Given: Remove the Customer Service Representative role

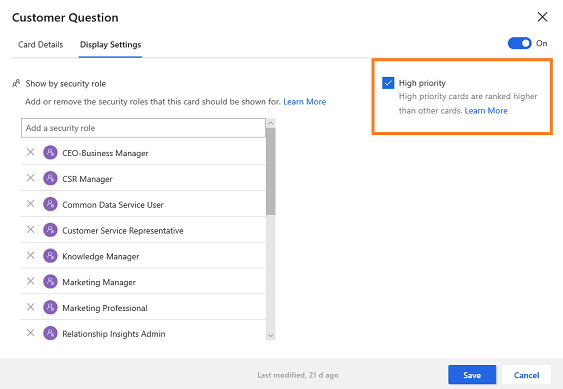Looking at the screenshot, I should 31,230.
